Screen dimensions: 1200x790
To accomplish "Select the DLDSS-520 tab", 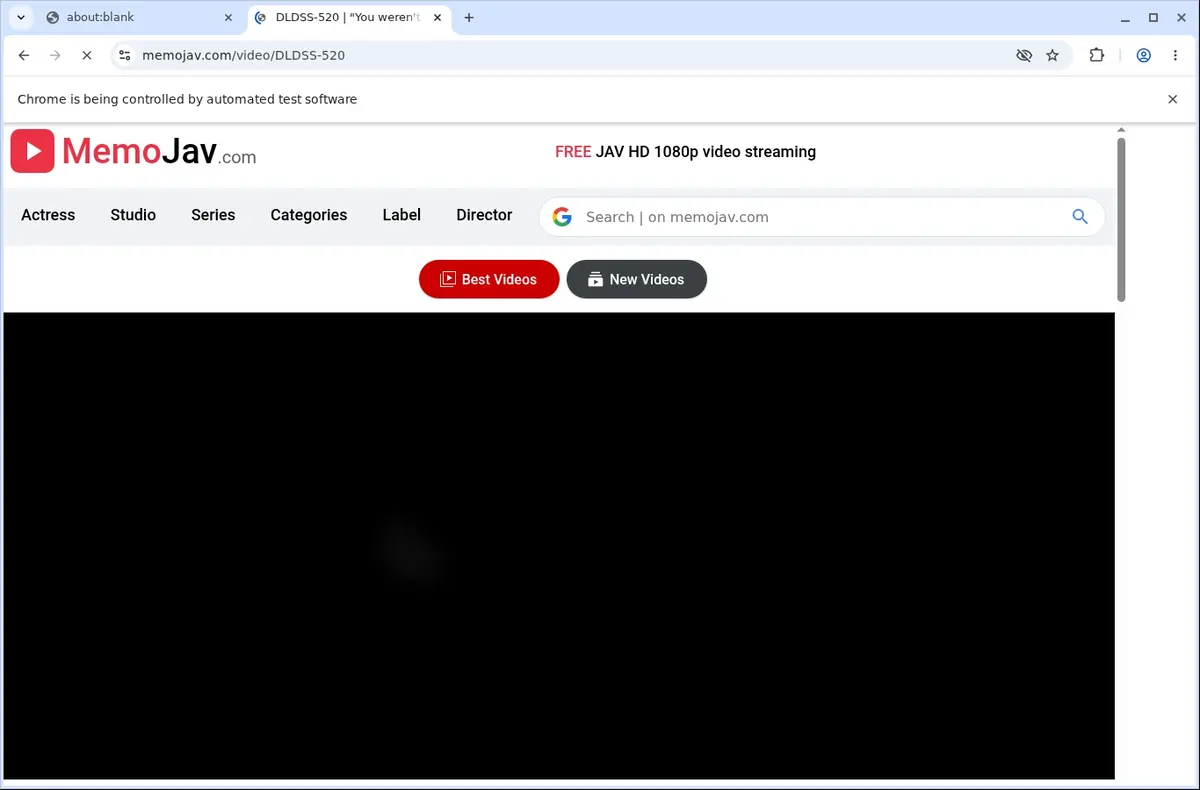I will [347, 17].
